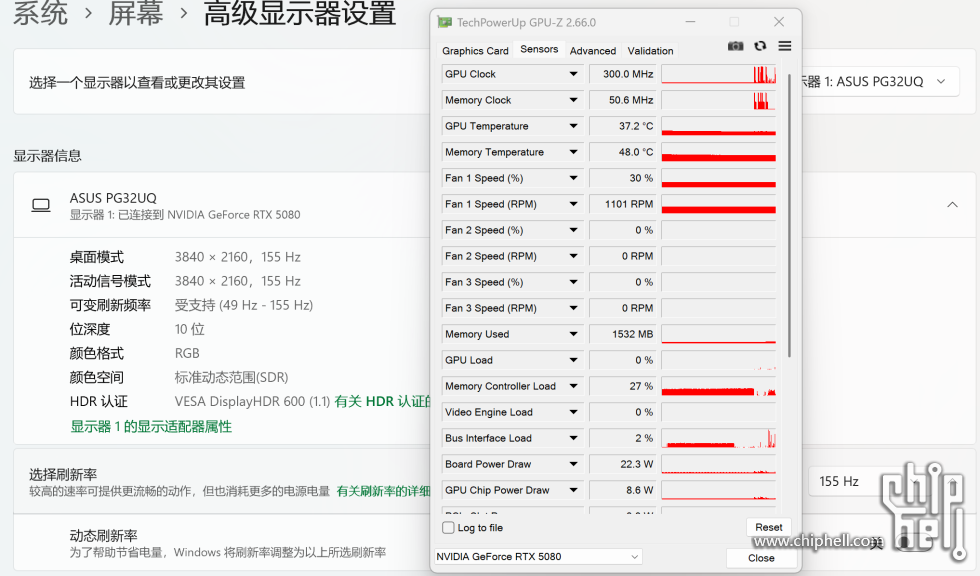Open the GPU Clock sensor dropdown
Screen dimensions: 980x576
pos(573,74)
